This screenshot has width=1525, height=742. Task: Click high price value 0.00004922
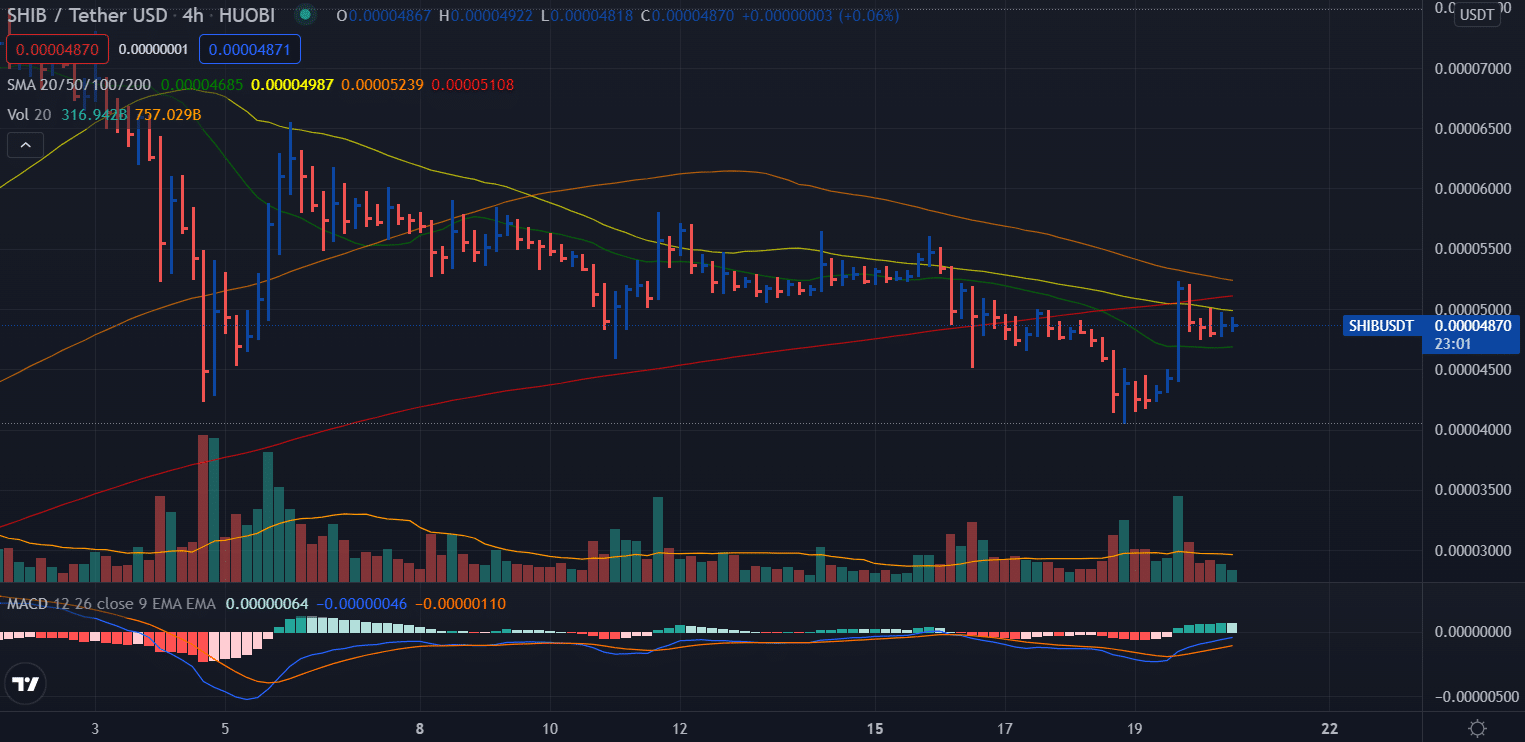pos(493,16)
